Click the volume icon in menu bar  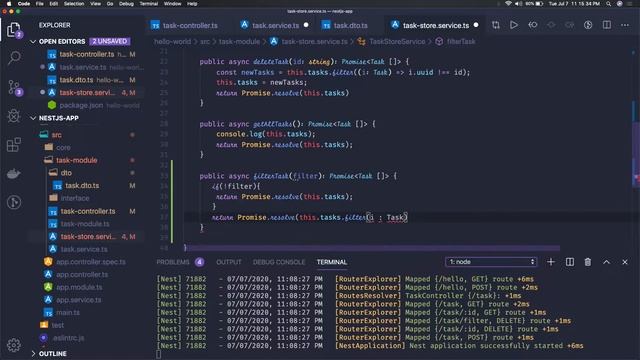(518, 4)
